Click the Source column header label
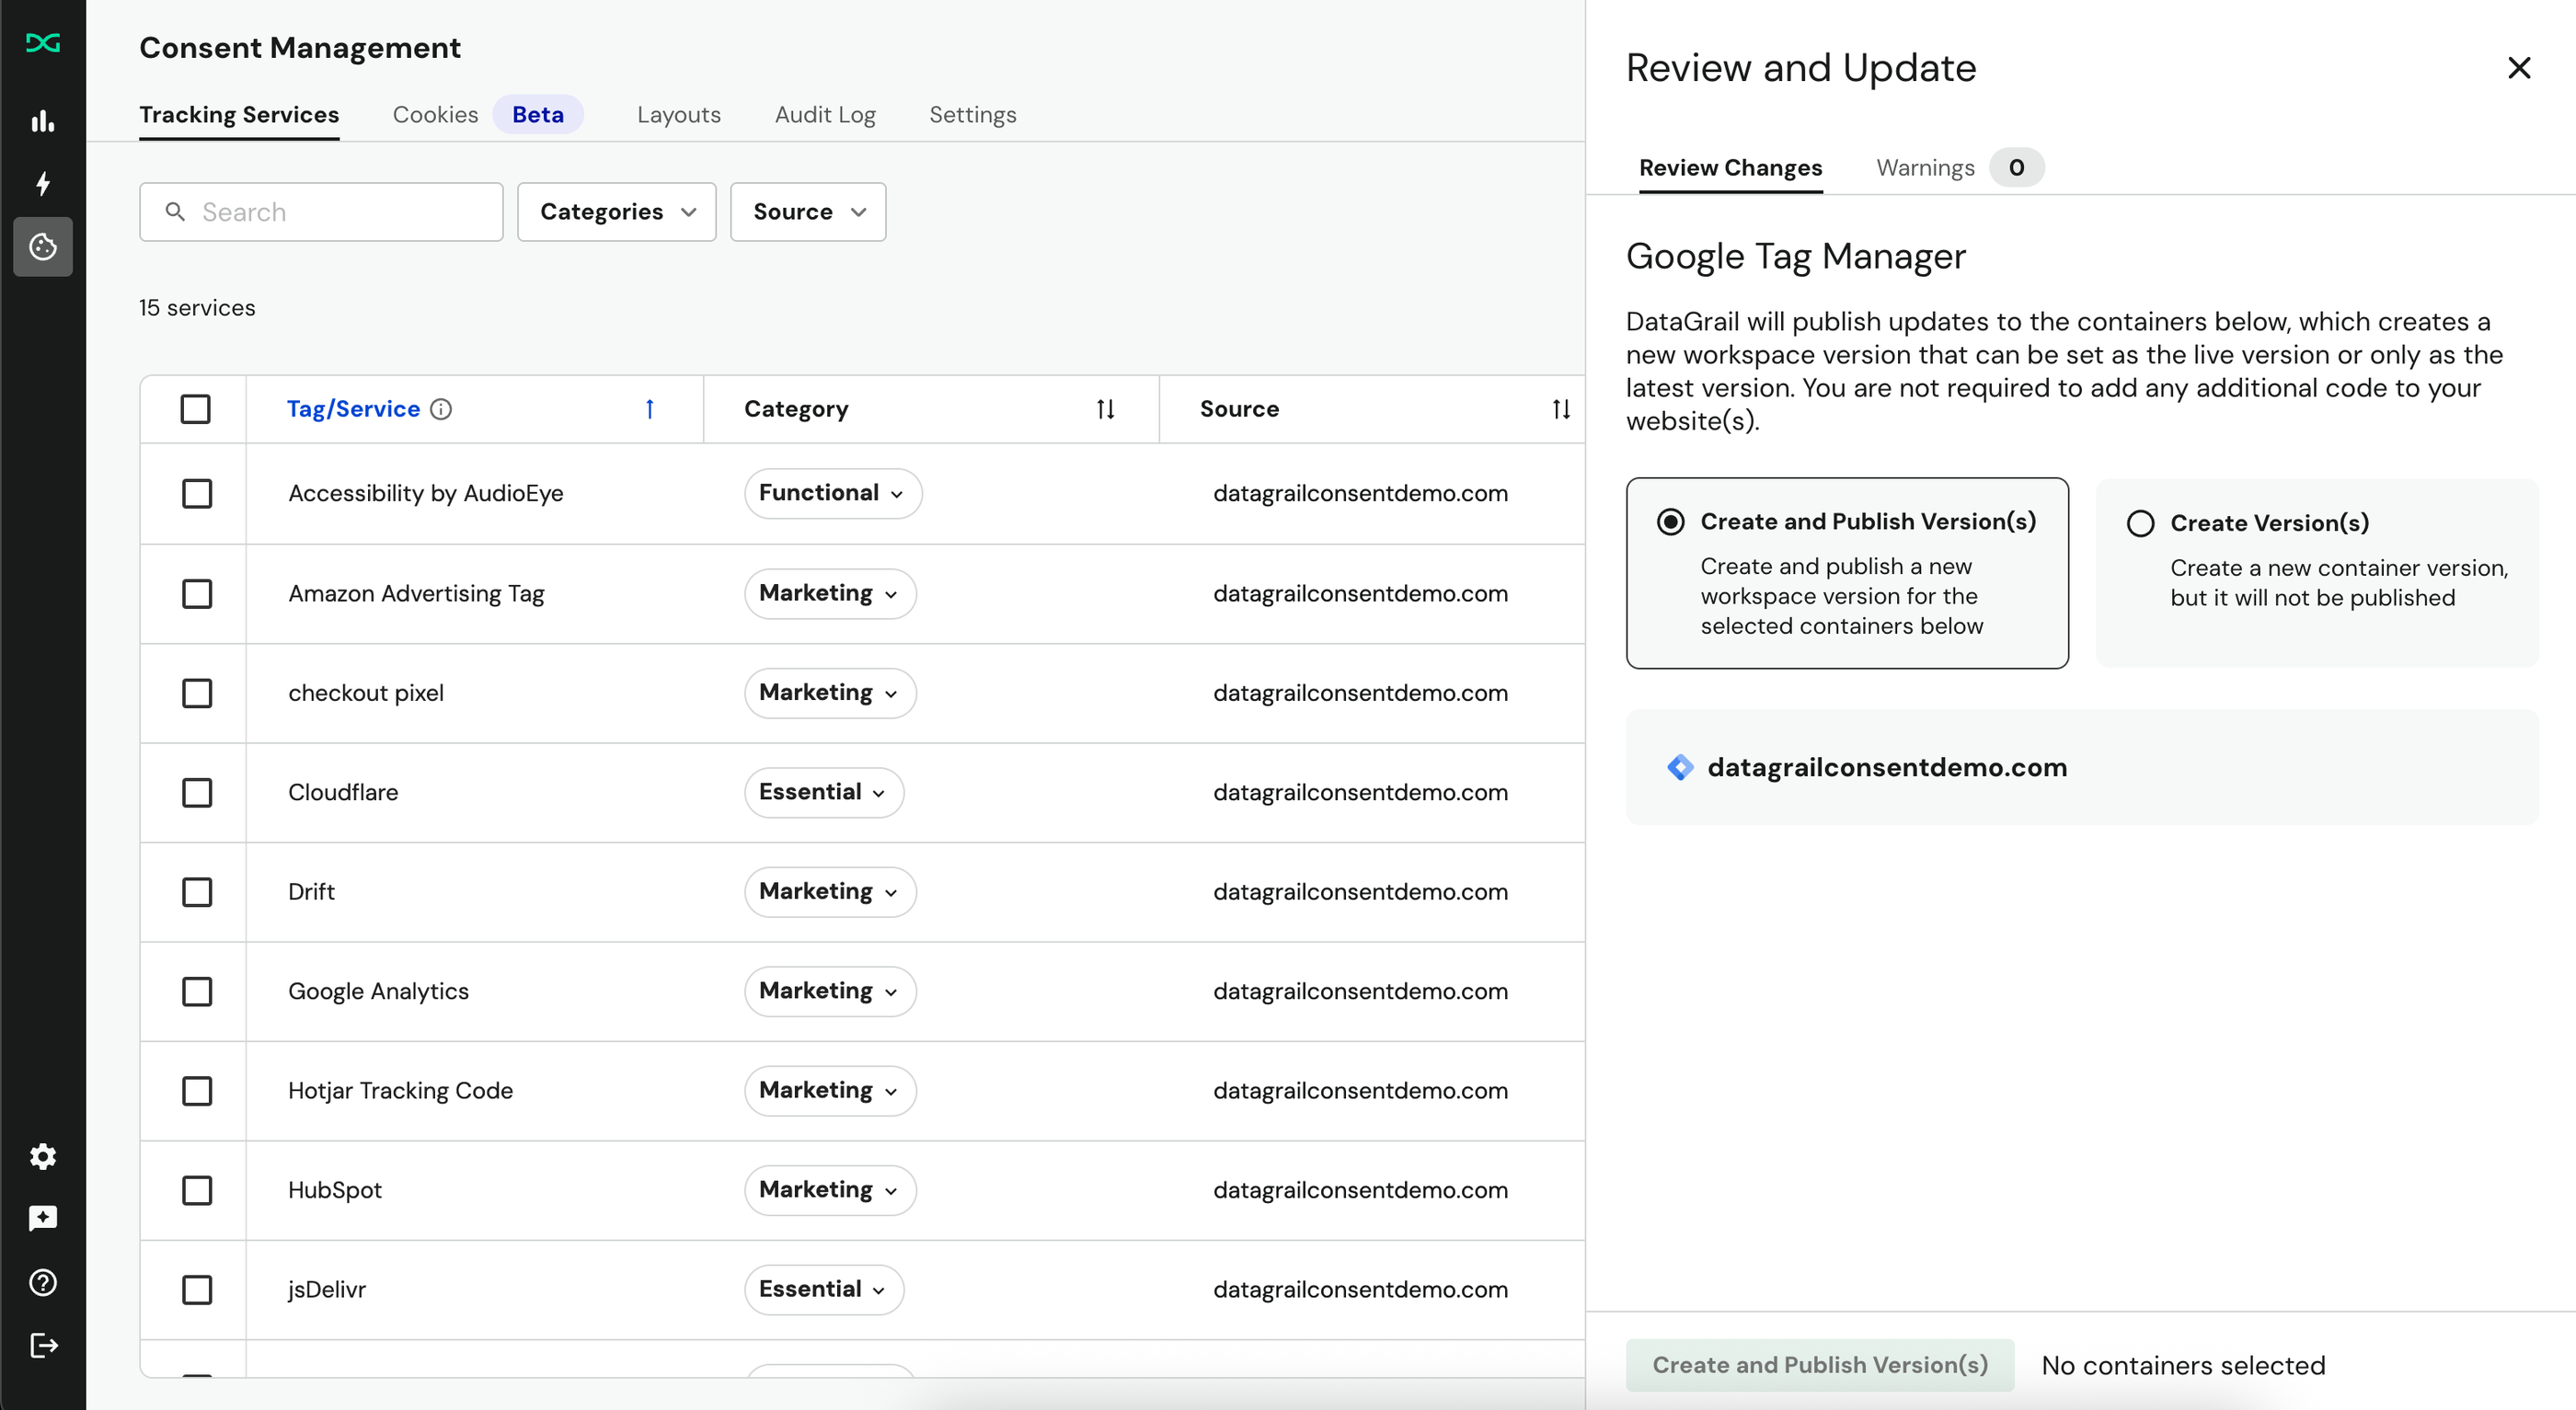The width and height of the screenshot is (2576, 1410). coord(1239,409)
